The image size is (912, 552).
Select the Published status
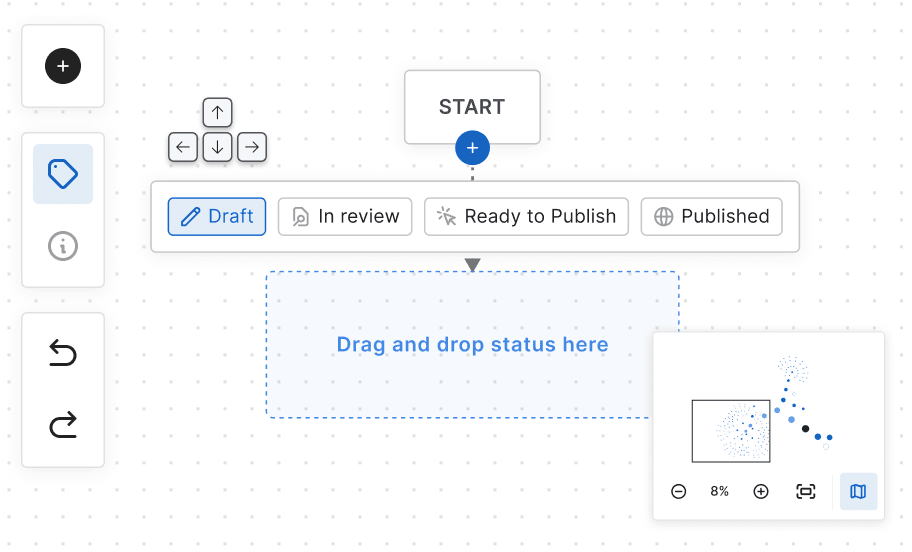point(711,216)
